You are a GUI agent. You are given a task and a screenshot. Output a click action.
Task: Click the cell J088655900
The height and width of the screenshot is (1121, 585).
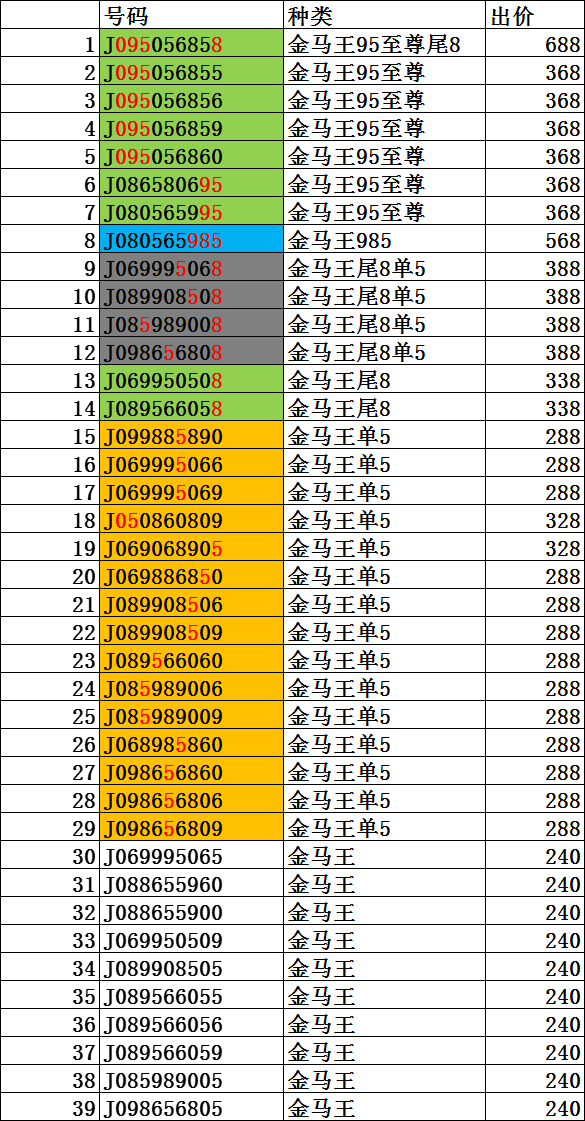pyautogui.click(x=191, y=913)
